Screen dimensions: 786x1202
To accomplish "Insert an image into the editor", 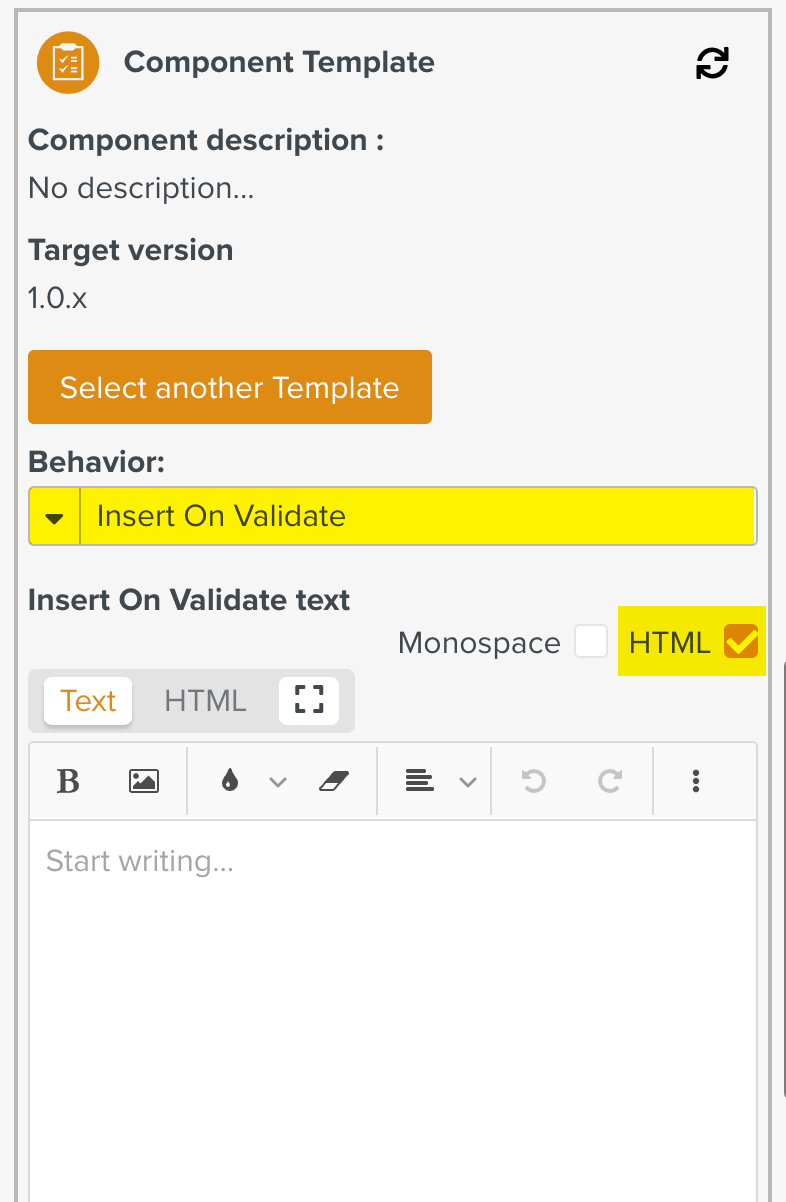I will coord(143,781).
